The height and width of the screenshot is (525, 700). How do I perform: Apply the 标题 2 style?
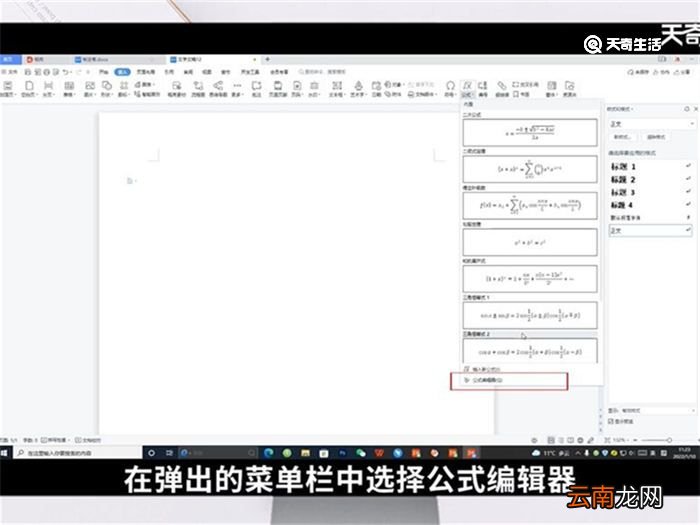point(651,179)
